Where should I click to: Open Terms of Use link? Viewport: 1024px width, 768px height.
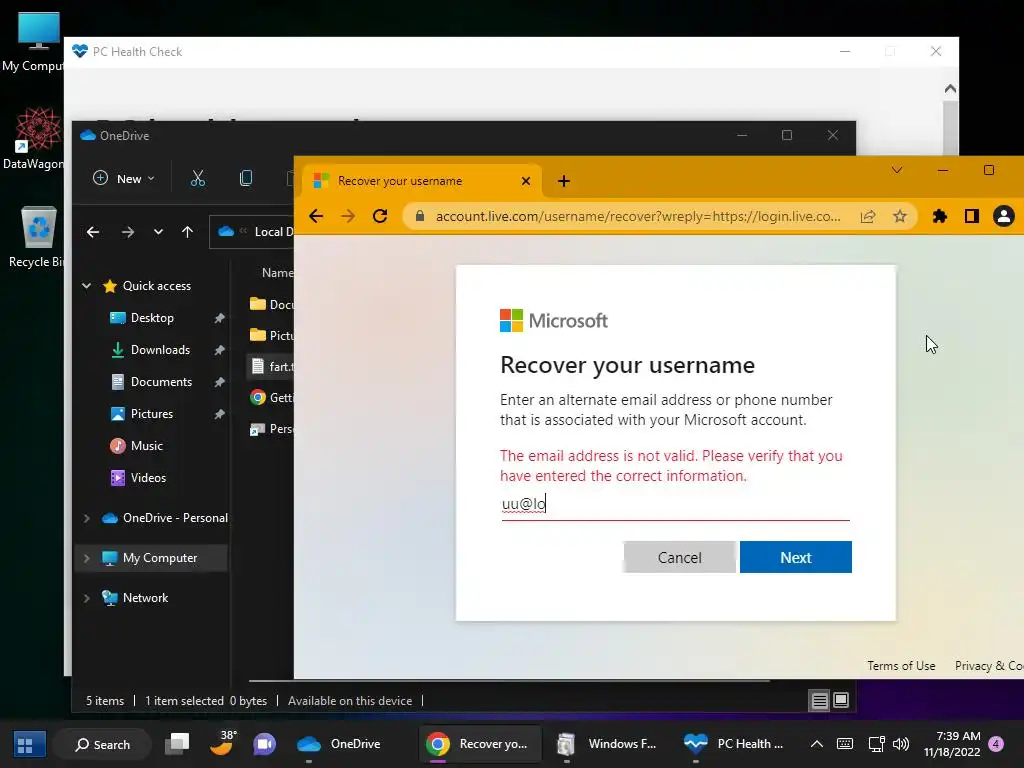tap(901, 665)
